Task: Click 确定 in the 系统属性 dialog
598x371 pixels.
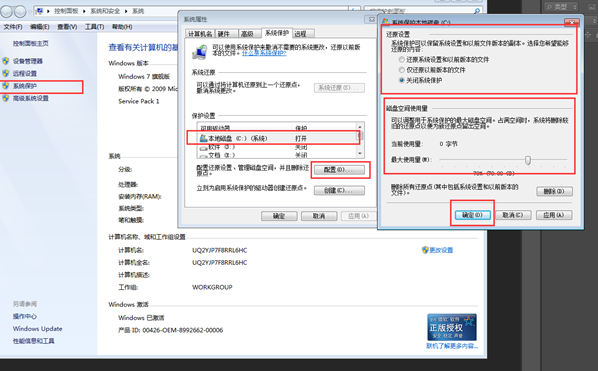Action: (279, 216)
